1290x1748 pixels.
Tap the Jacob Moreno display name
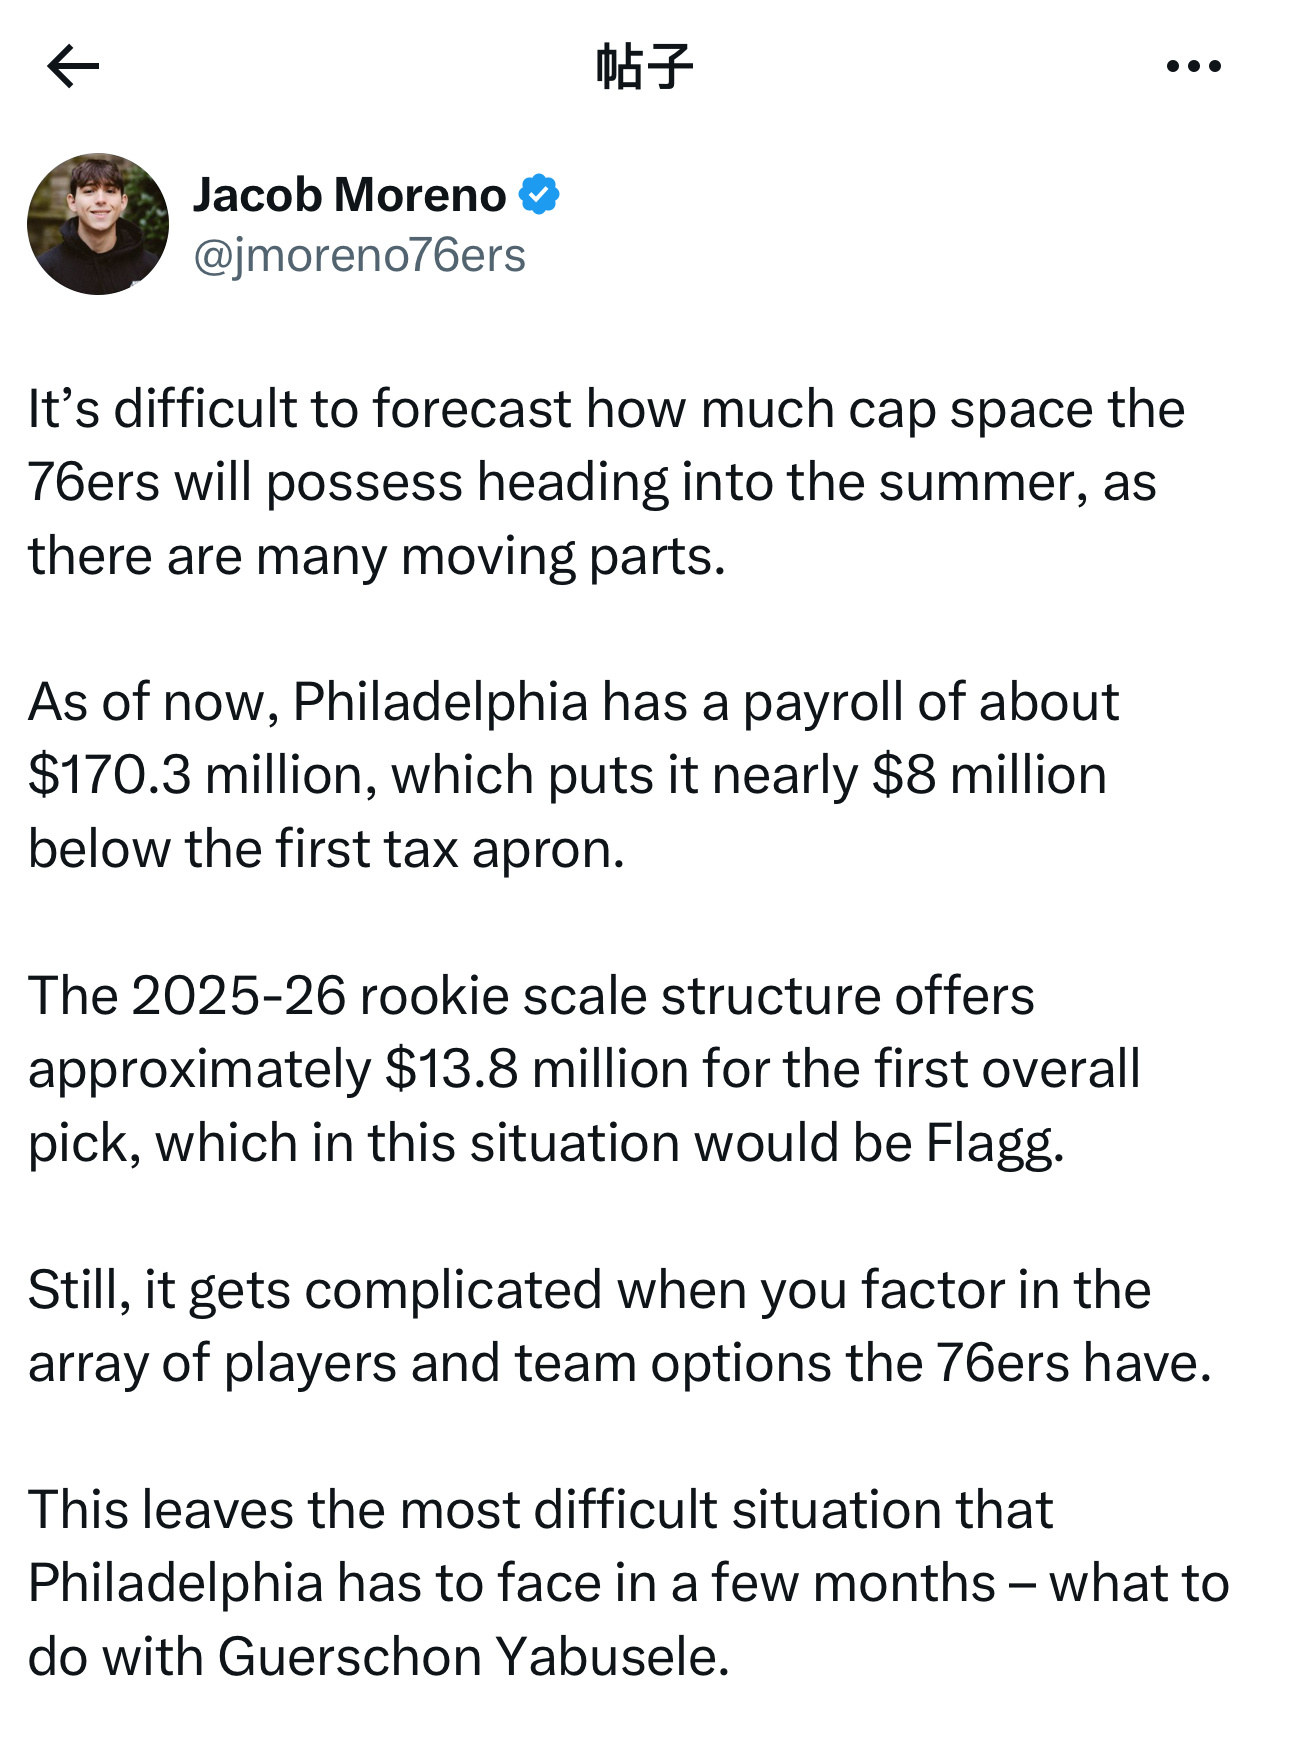350,194
